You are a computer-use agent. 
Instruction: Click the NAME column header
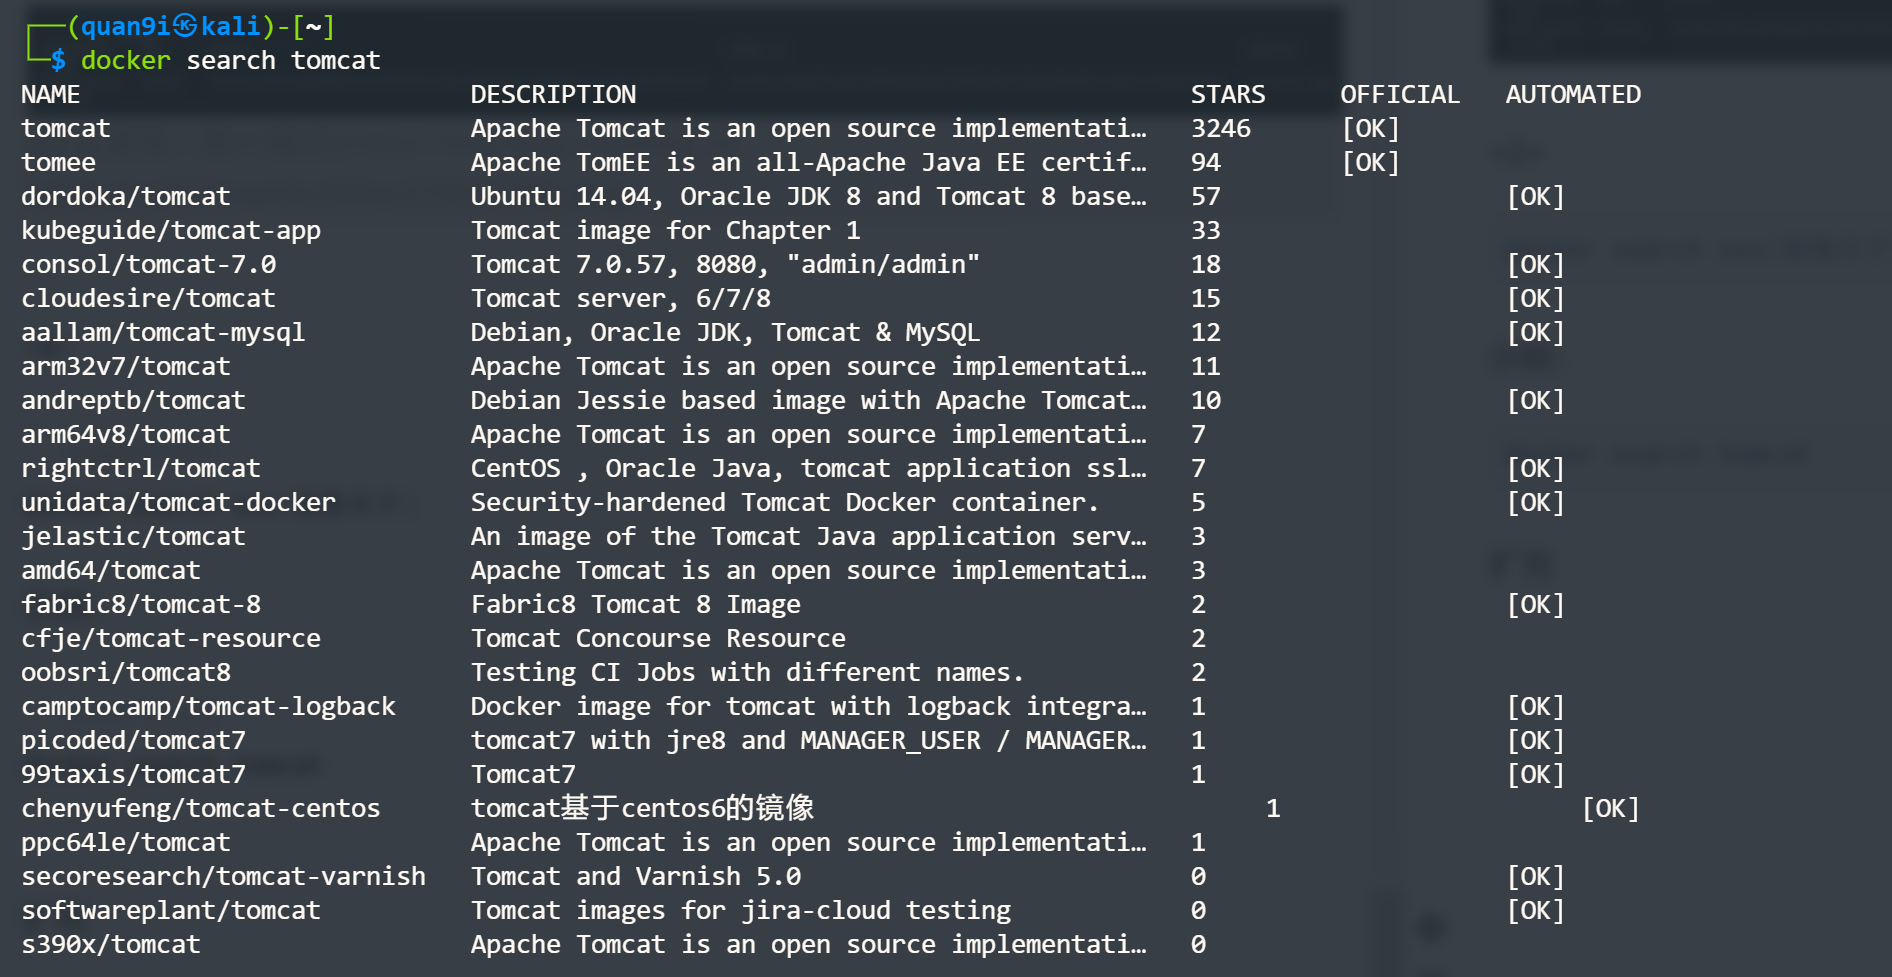pyautogui.click(x=51, y=95)
